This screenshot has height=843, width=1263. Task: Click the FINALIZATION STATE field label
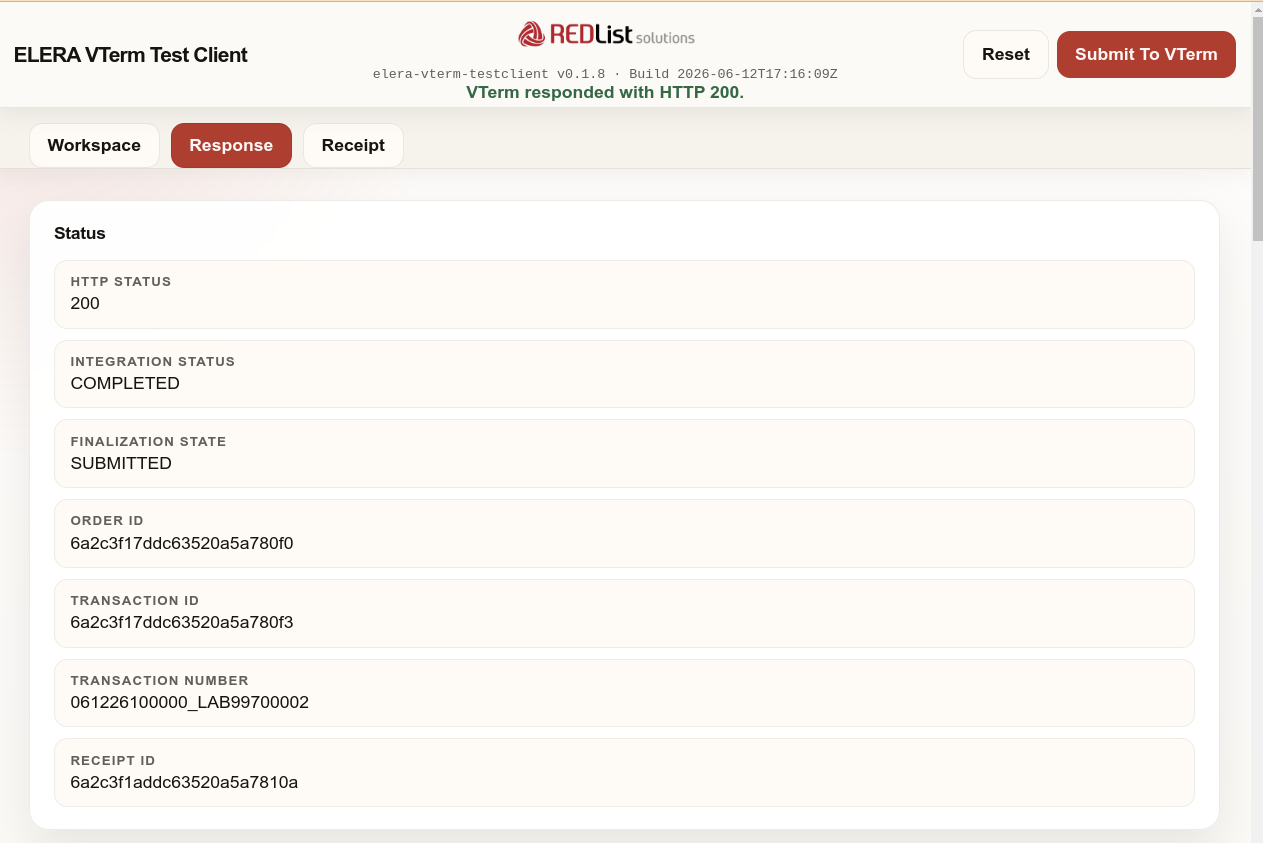click(x=148, y=441)
